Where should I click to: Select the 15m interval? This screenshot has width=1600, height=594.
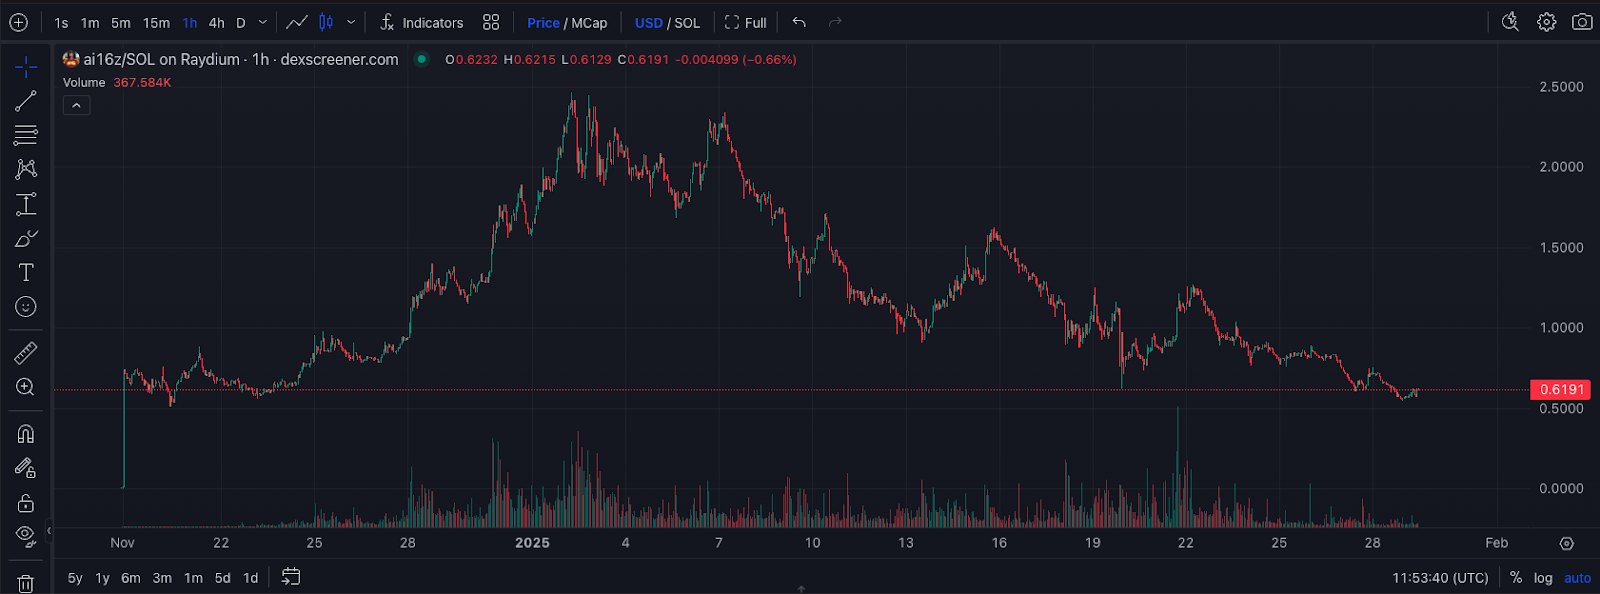click(x=156, y=23)
